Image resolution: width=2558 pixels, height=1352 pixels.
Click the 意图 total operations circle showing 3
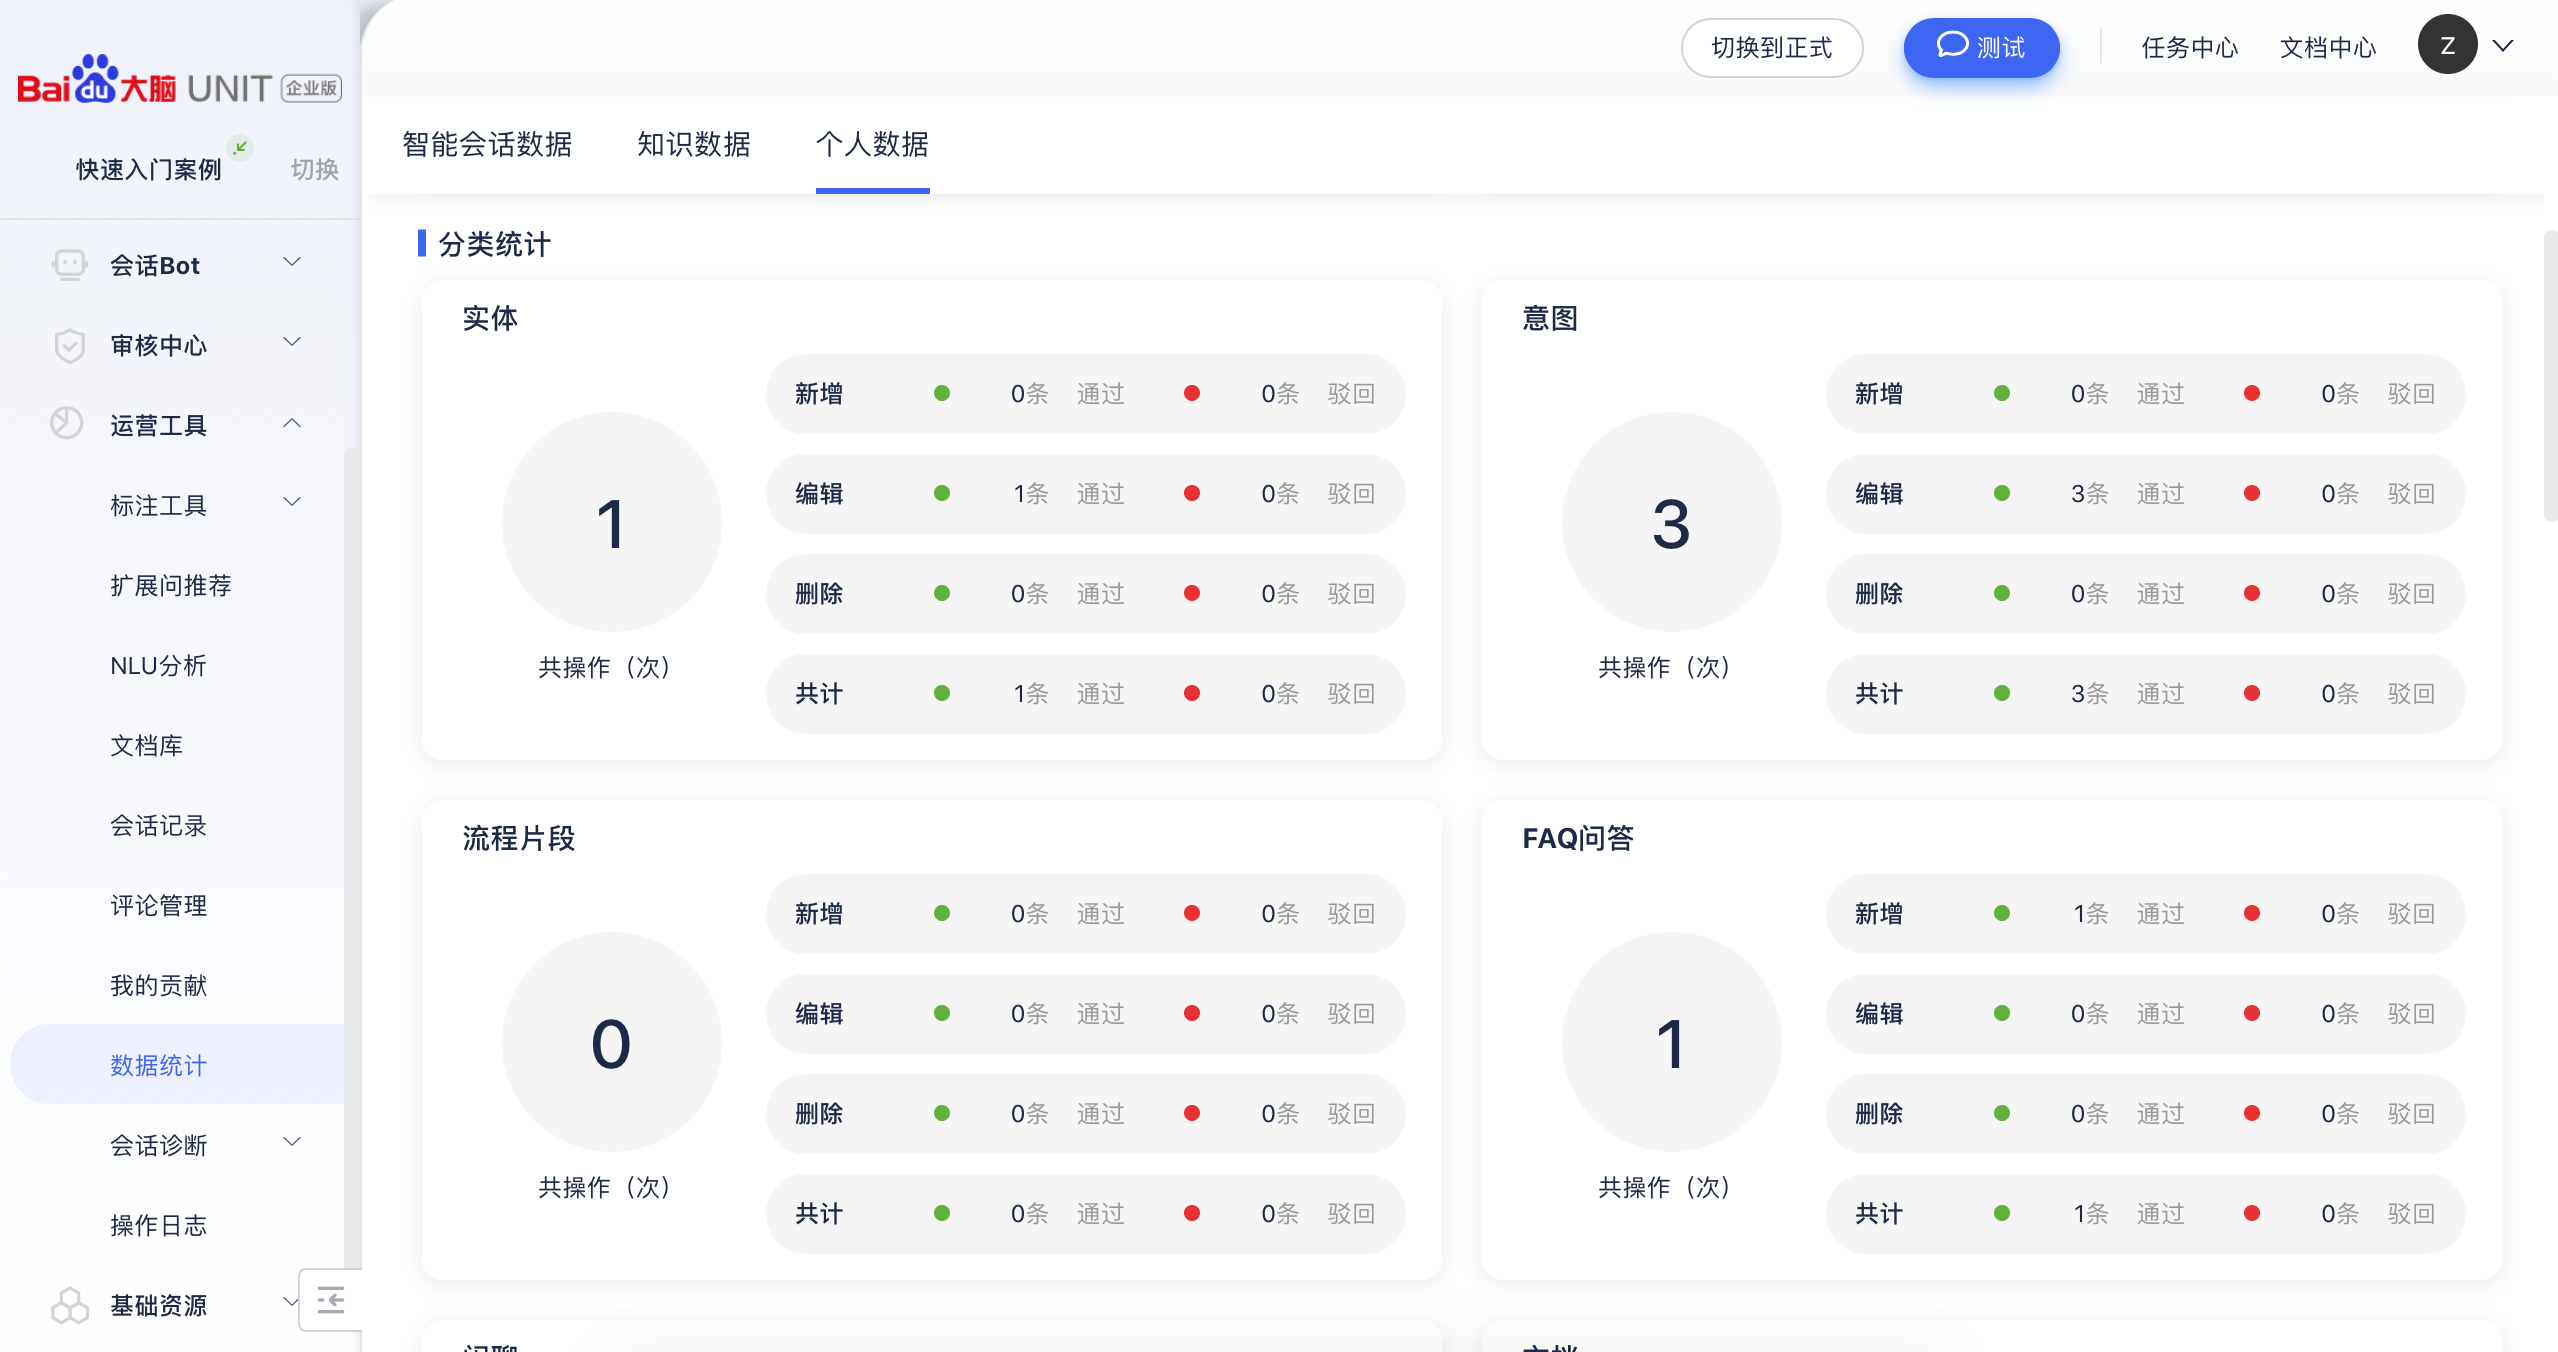click(x=1671, y=522)
